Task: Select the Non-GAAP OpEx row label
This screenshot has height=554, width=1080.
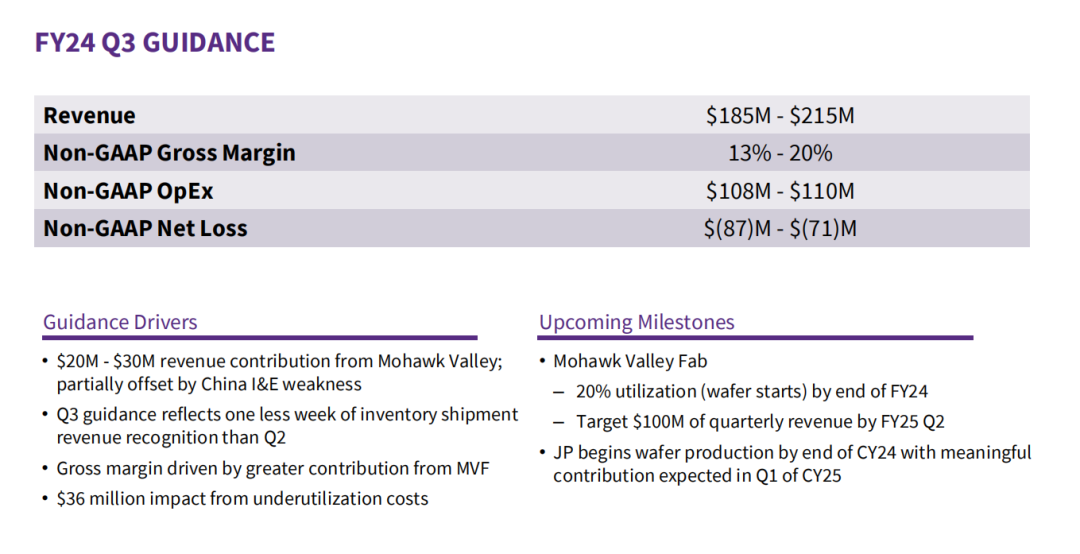Action: click(x=128, y=191)
